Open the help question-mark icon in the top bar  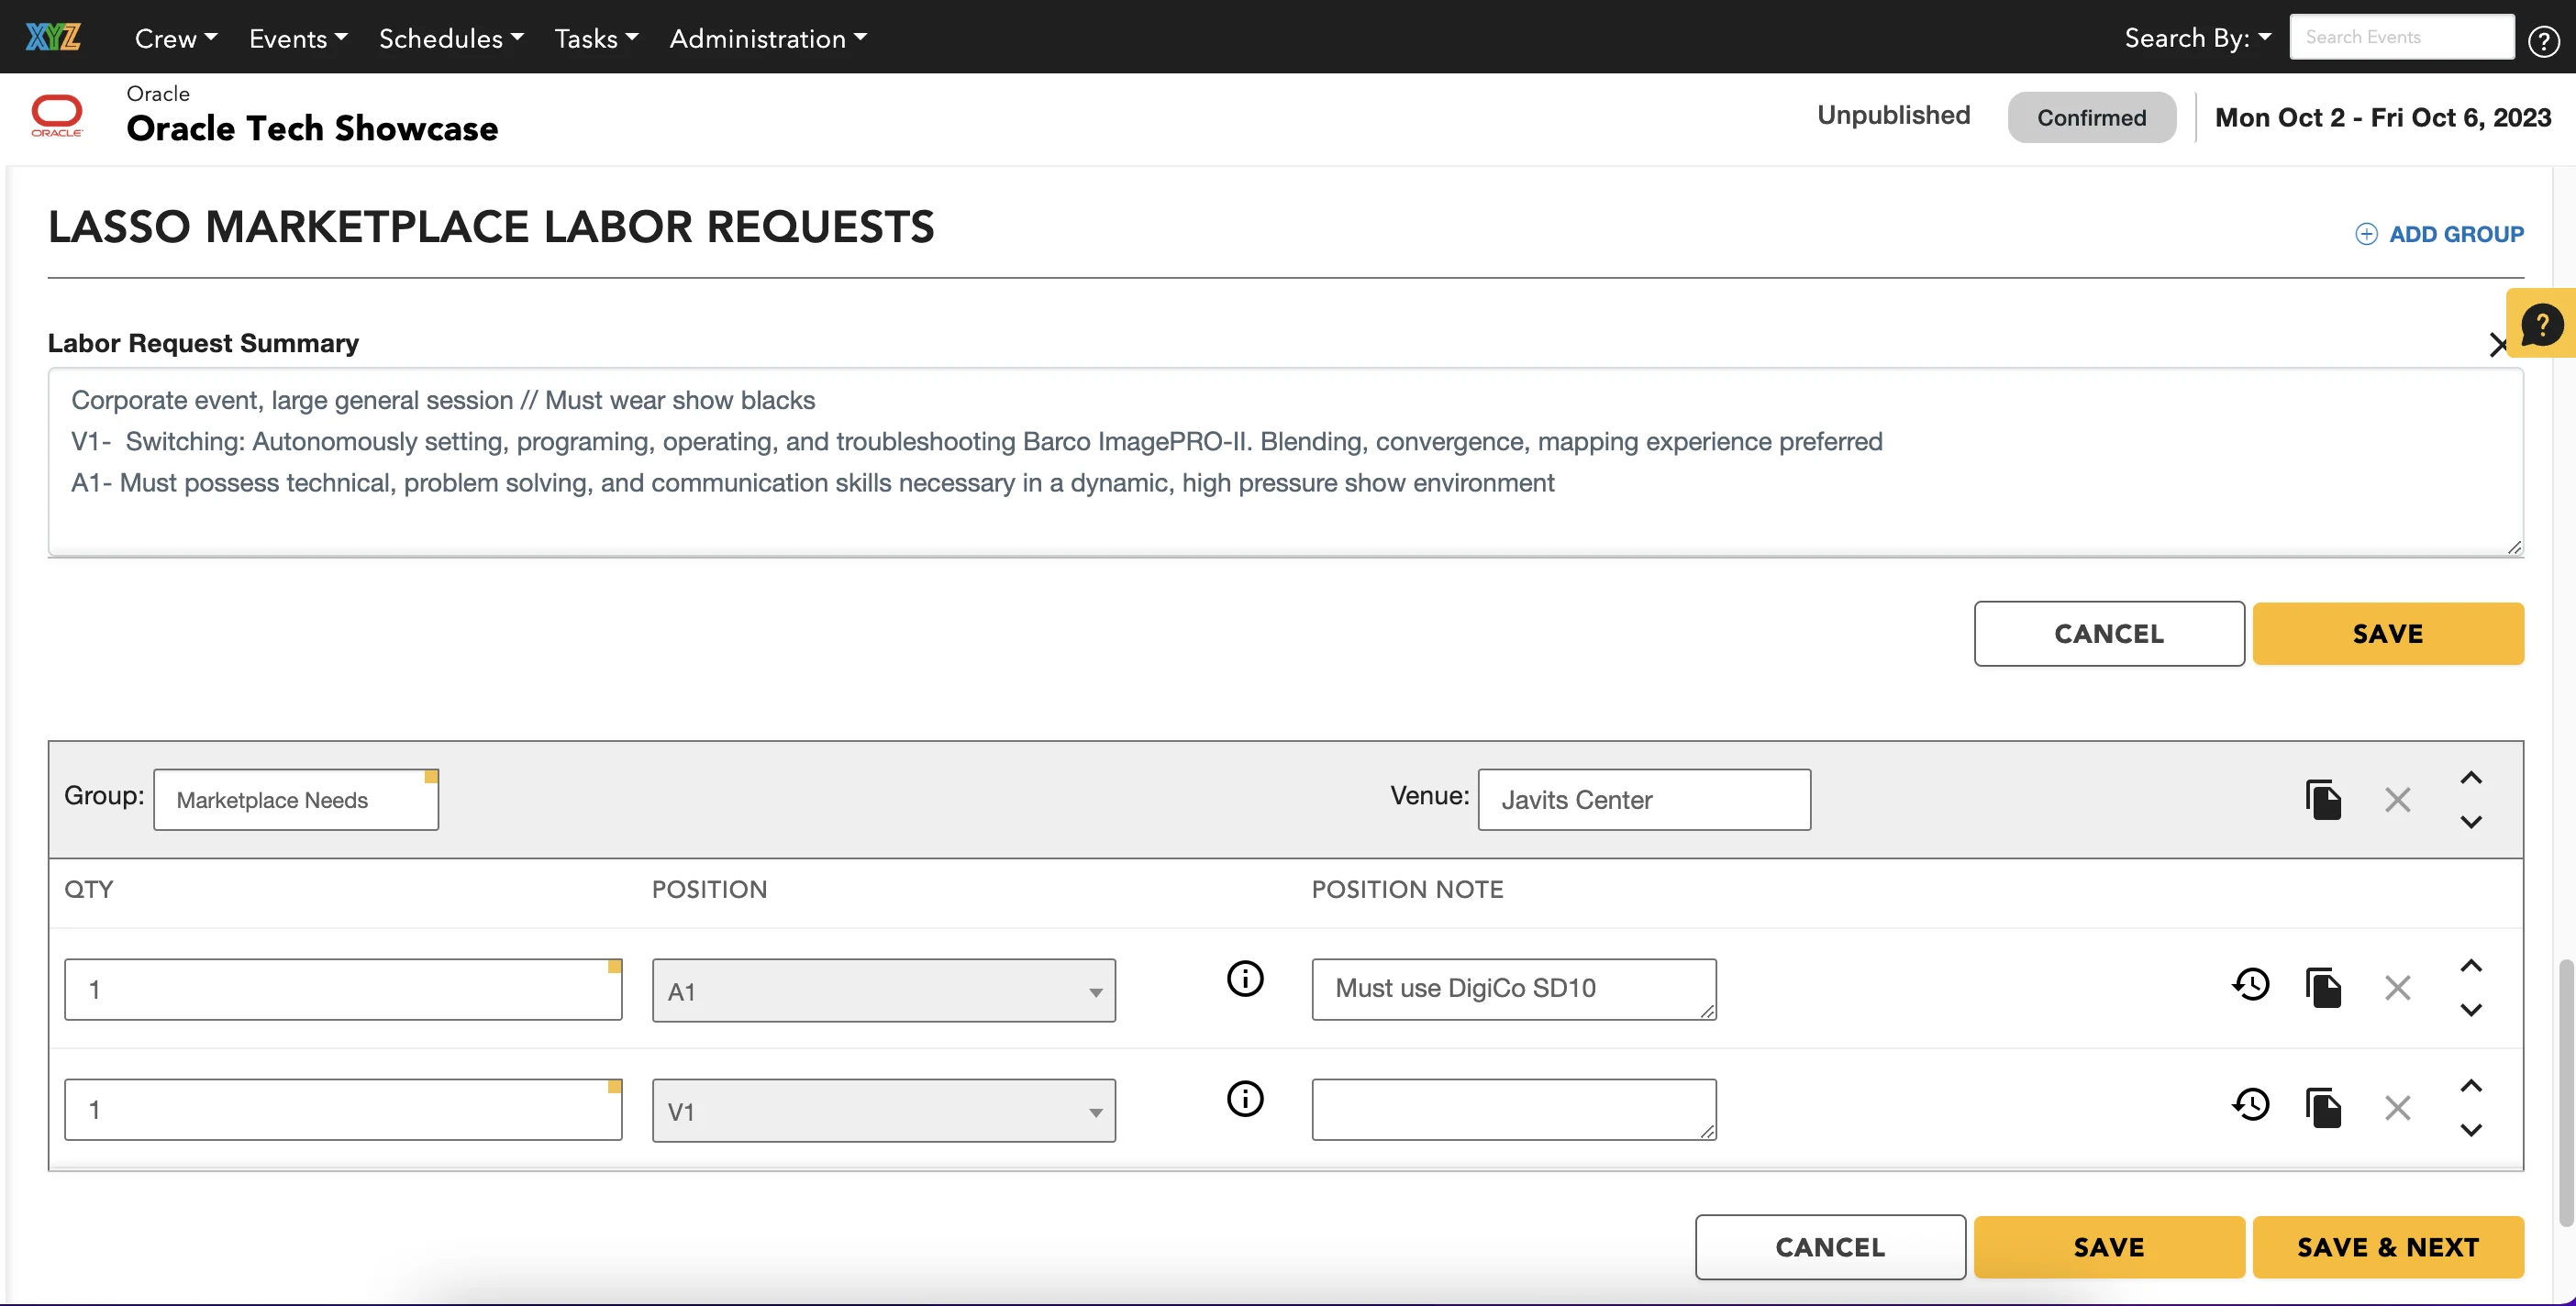point(2543,39)
